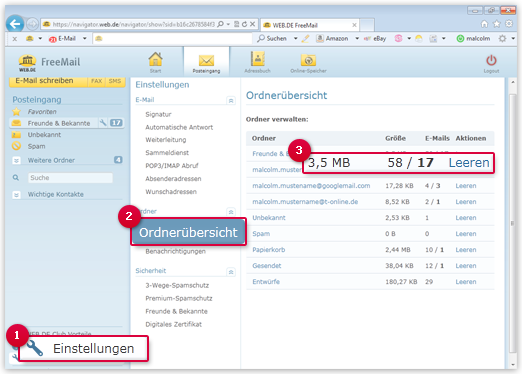Viewport: 522px width, 374px height.
Task: Open POP3/IMAP Abruf settings
Action: tap(172, 166)
